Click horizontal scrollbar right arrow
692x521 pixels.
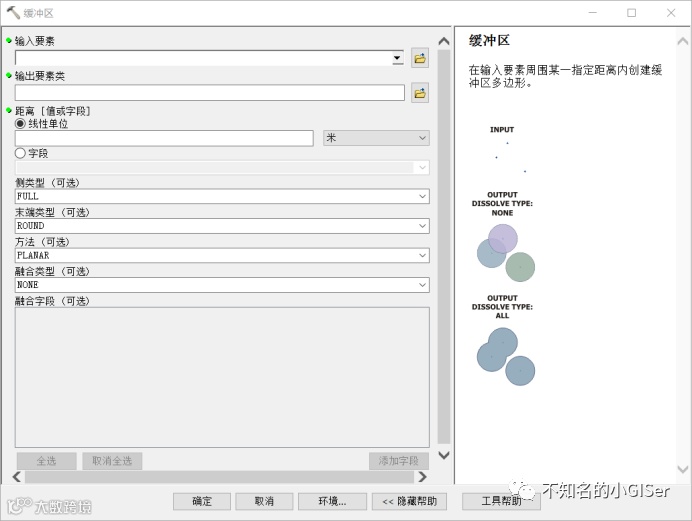tap(422, 476)
